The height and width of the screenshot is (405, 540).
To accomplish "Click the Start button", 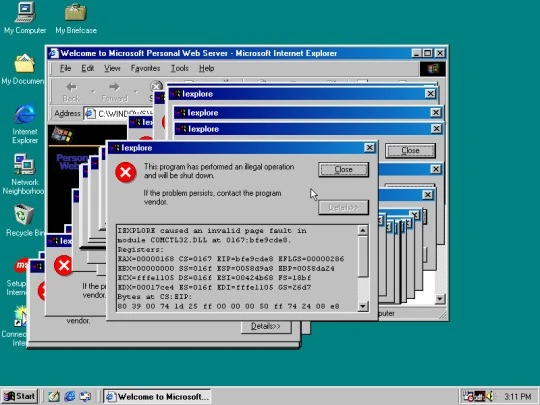I will (x=20, y=396).
